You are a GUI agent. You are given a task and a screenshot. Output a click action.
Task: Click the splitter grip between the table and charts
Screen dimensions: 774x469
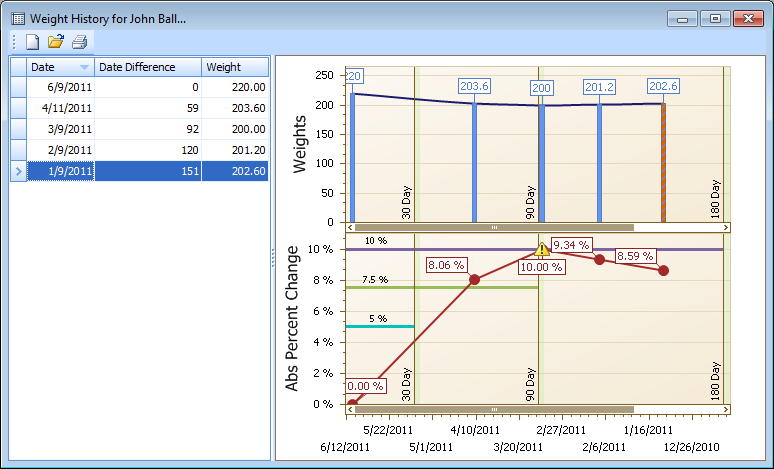273,258
